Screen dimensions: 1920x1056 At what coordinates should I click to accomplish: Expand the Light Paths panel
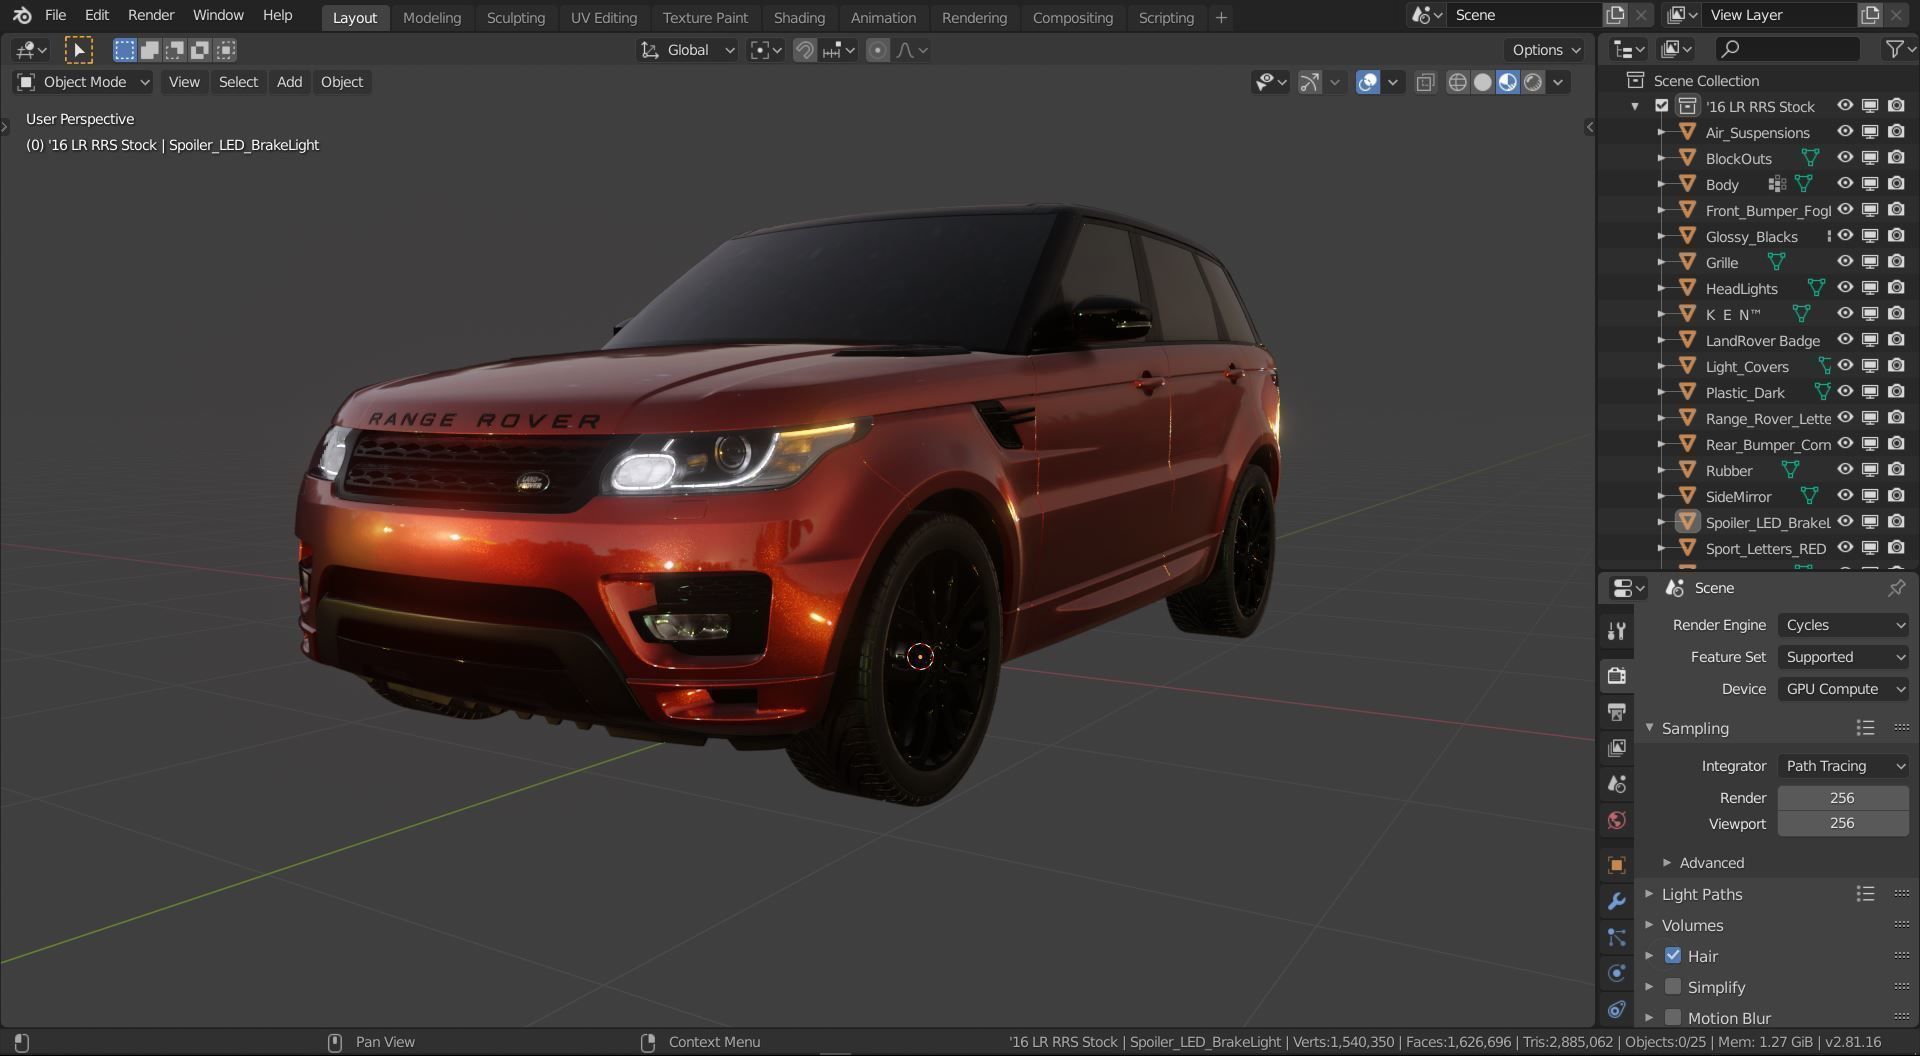coord(1701,894)
